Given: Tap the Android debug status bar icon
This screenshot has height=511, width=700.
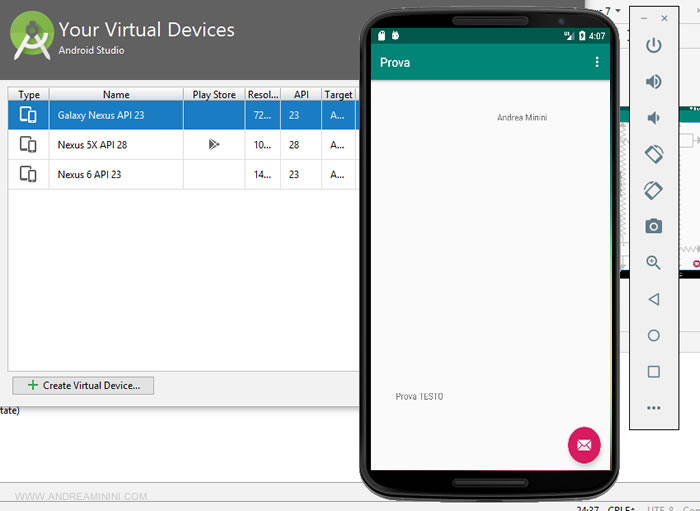Looking at the screenshot, I should pyautogui.click(x=396, y=35).
